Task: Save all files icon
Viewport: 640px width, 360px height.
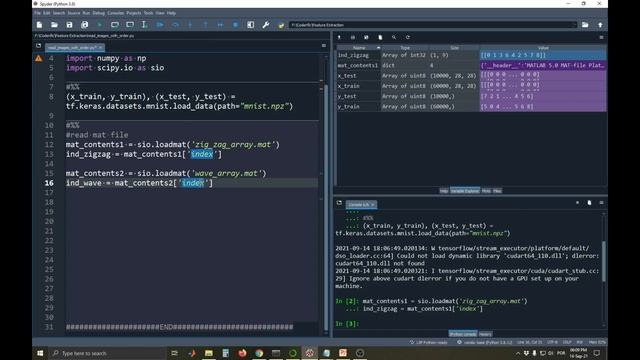Action: point(84,25)
